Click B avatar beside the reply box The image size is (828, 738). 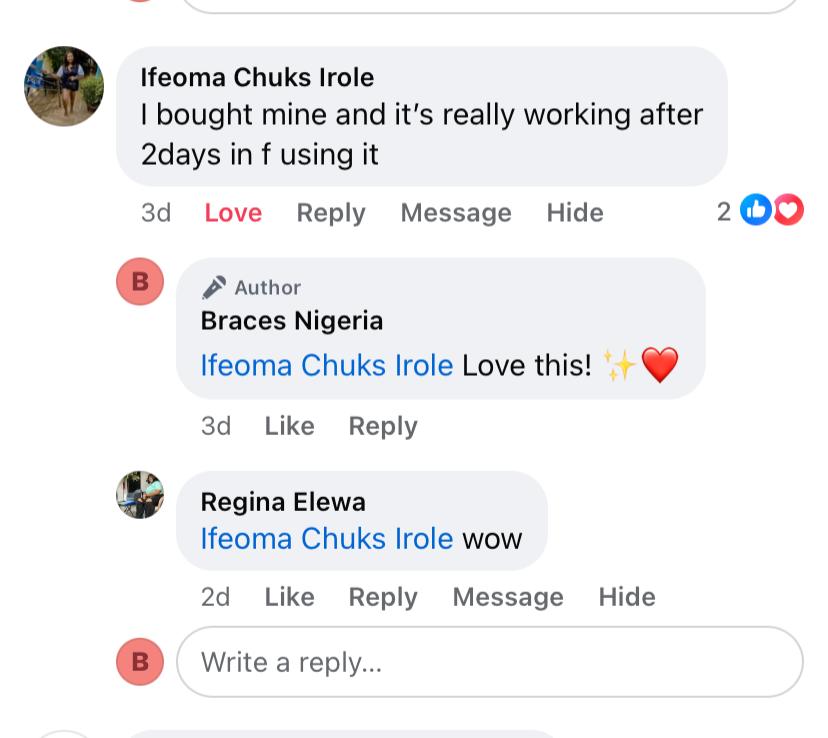(x=140, y=661)
